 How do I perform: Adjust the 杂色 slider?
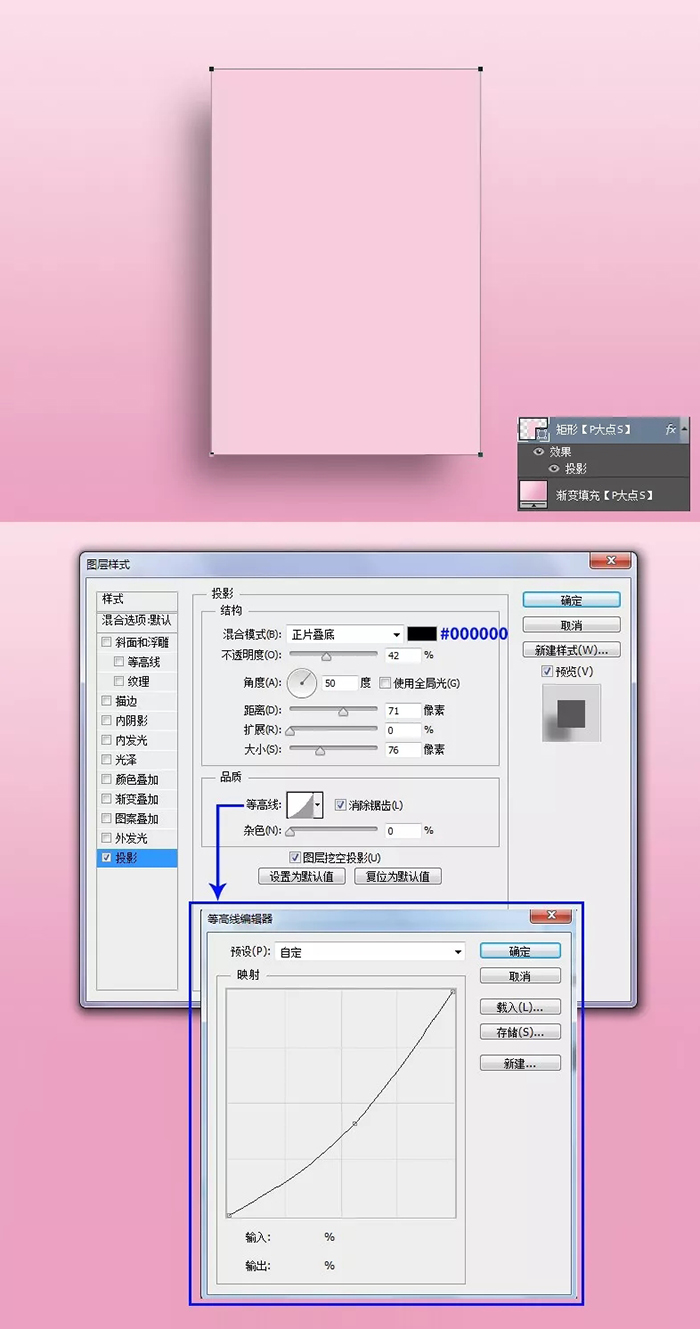[x=290, y=831]
